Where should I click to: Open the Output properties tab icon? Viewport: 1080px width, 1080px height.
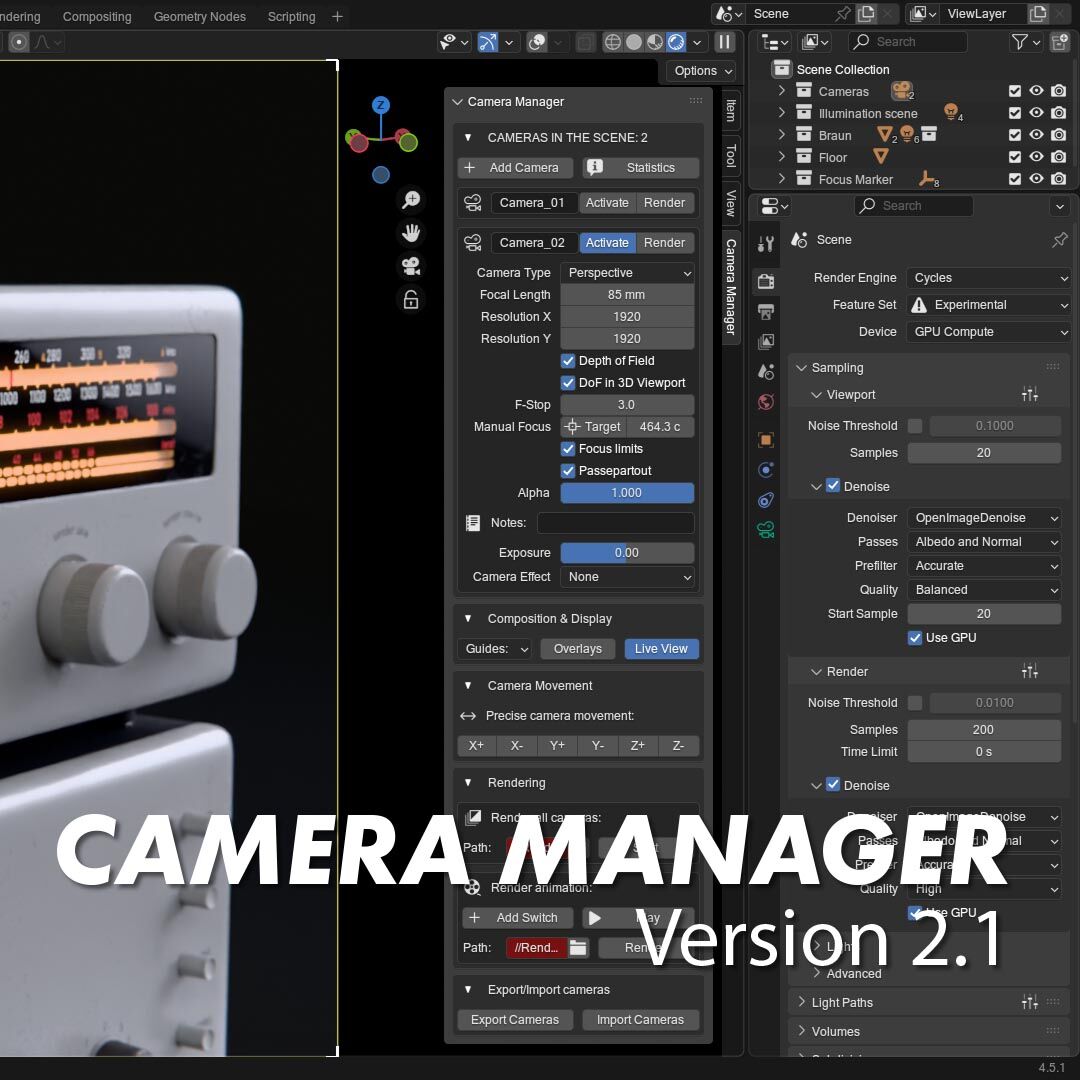[766, 311]
